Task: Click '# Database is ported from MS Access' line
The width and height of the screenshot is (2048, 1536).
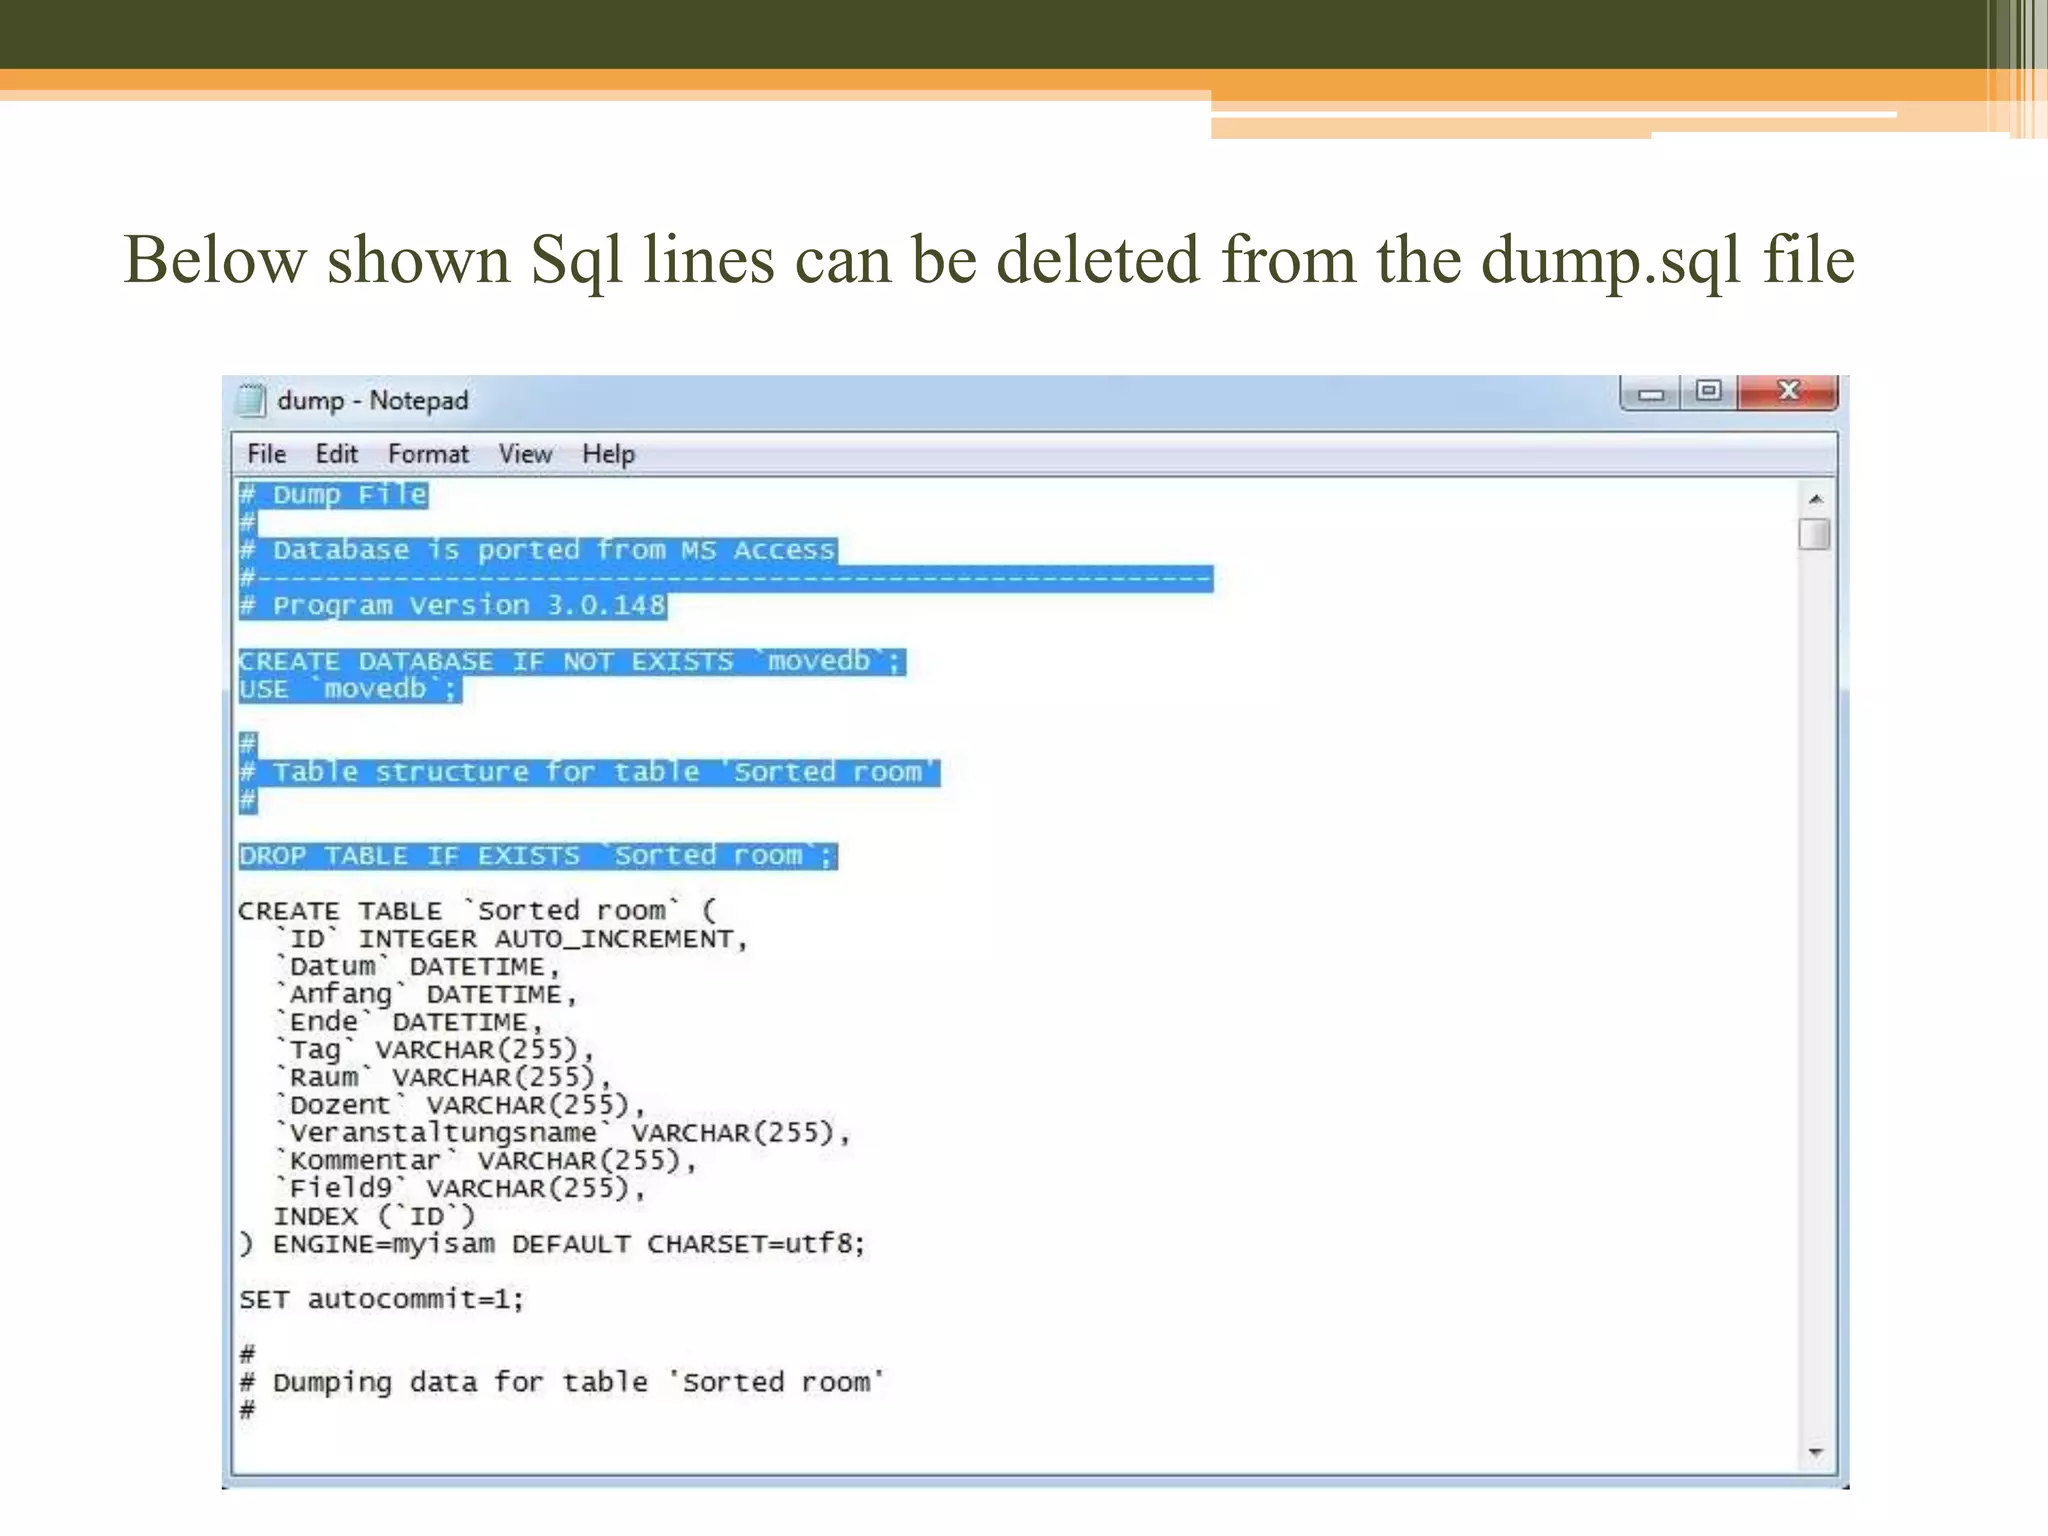Action: (538, 550)
